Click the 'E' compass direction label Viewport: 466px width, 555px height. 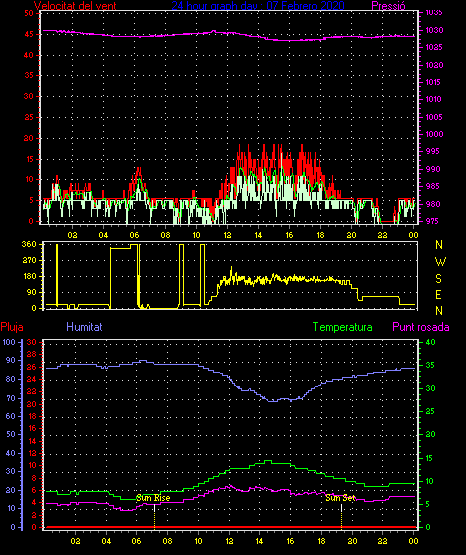pyautogui.click(x=438, y=295)
